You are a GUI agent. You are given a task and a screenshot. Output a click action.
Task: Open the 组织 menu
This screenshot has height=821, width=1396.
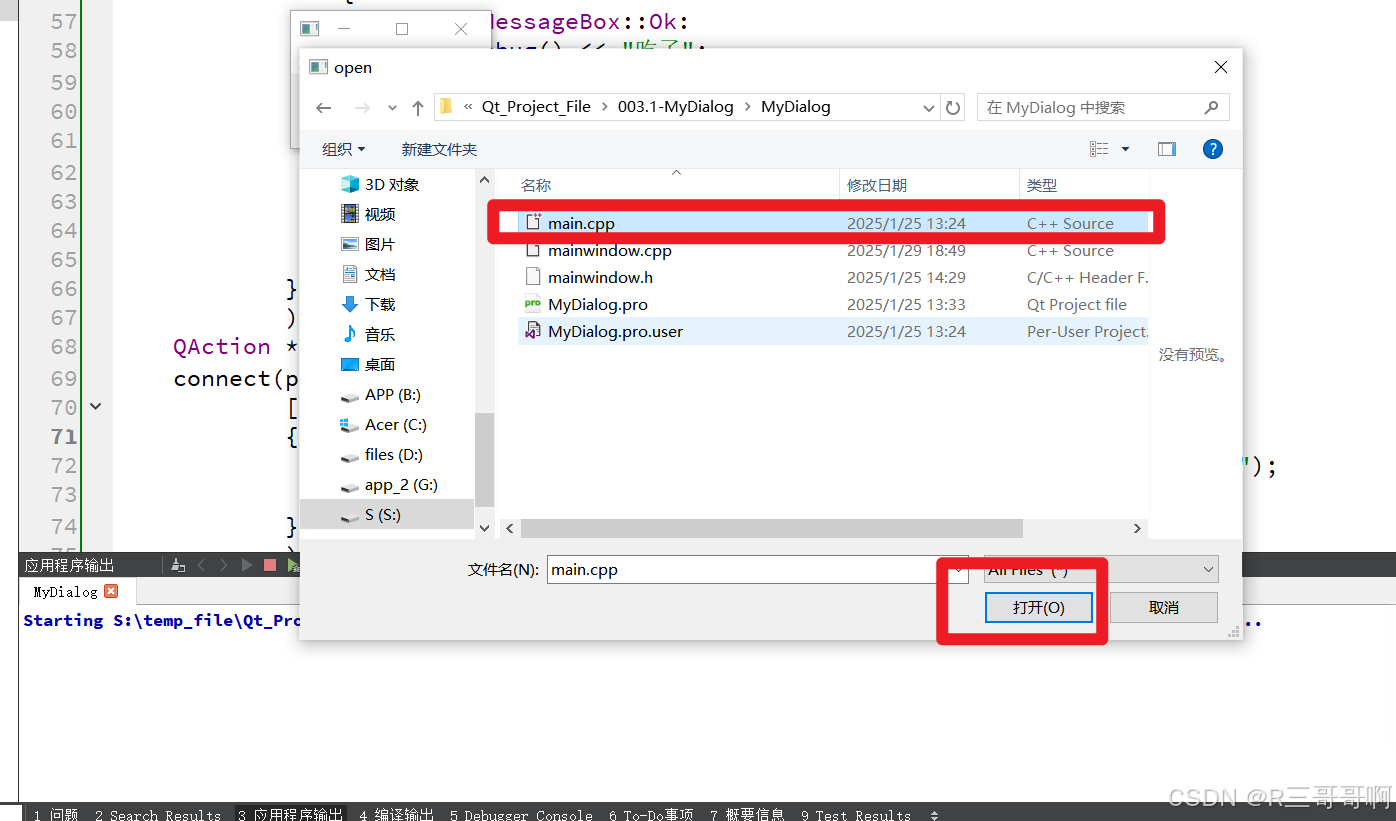coord(343,149)
